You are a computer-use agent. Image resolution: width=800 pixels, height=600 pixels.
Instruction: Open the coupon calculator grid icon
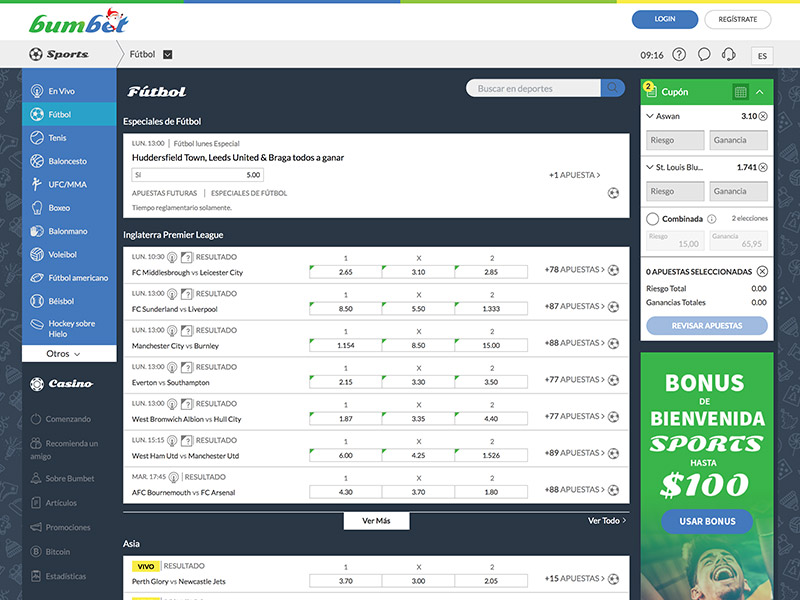click(740, 92)
